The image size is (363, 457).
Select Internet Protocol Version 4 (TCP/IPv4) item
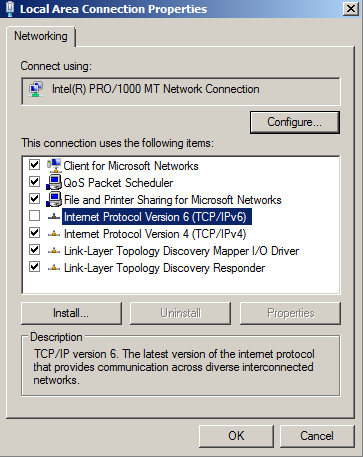pyautogui.click(x=155, y=234)
